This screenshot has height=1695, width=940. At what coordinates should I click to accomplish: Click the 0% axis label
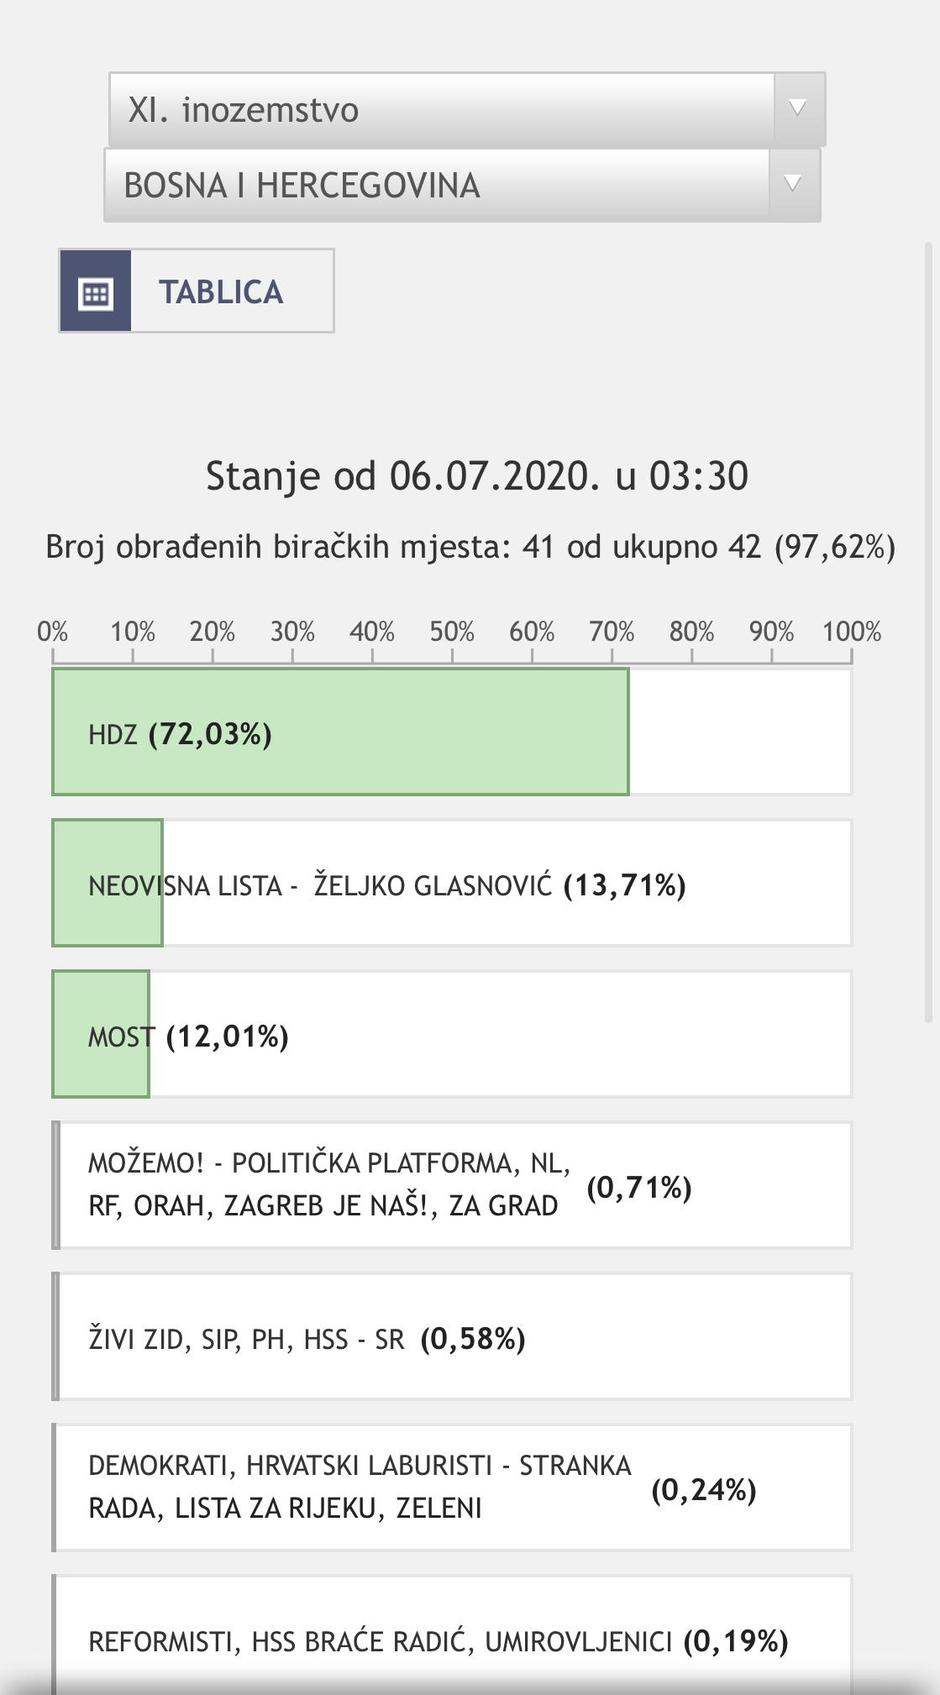click(52, 632)
